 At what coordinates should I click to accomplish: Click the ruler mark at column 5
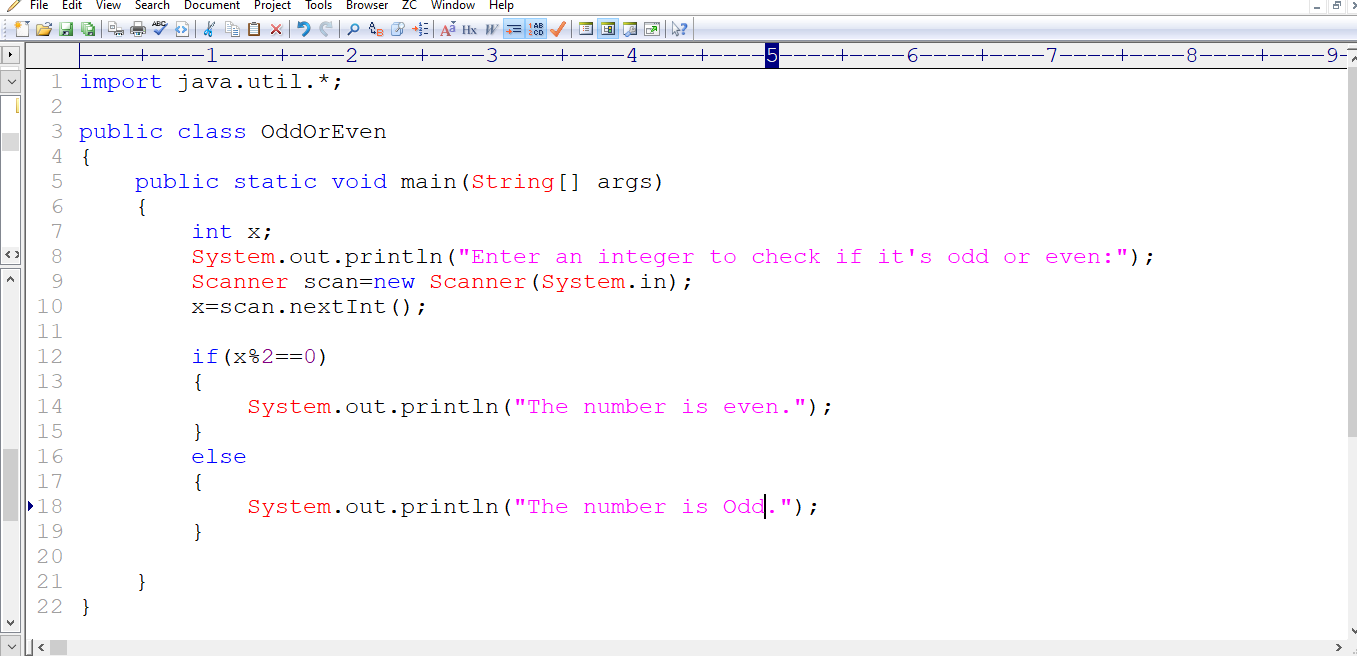[x=771, y=56]
